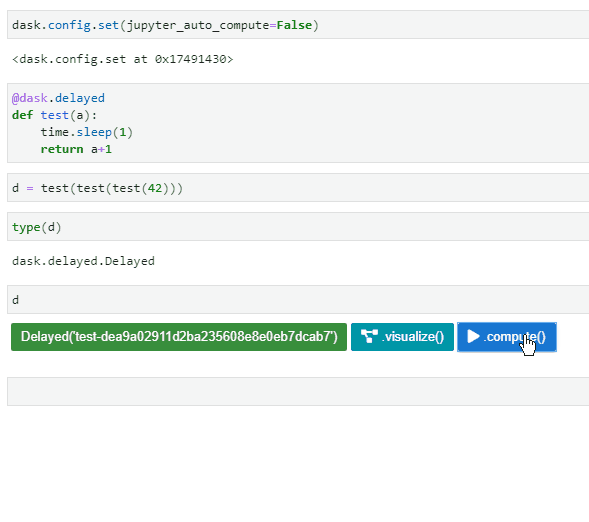589x522 pixels.
Task: Focus the type(d) code cell
Action: (x=298, y=226)
